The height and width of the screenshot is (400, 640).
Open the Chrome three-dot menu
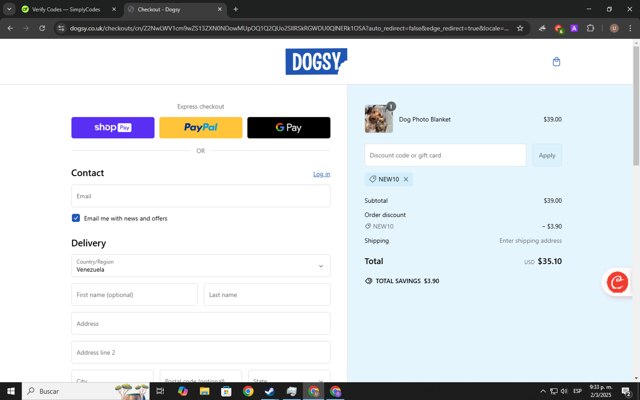[x=630, y=28]
